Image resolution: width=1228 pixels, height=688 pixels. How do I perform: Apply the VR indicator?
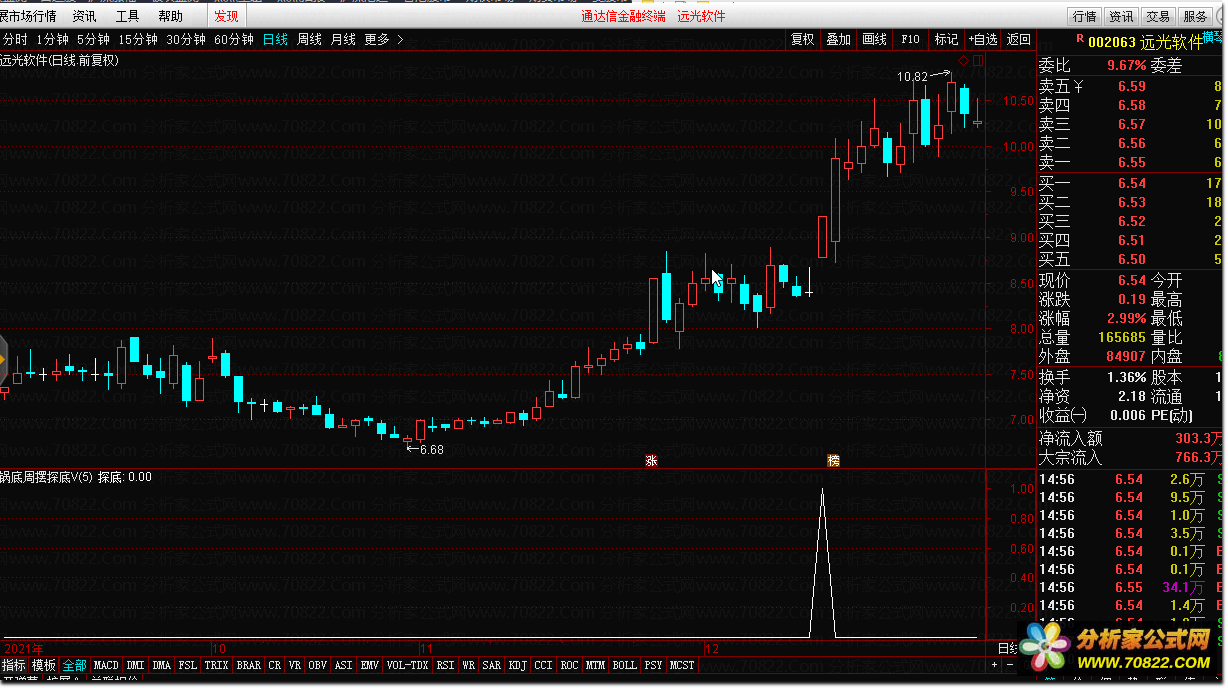click(295, 665)
